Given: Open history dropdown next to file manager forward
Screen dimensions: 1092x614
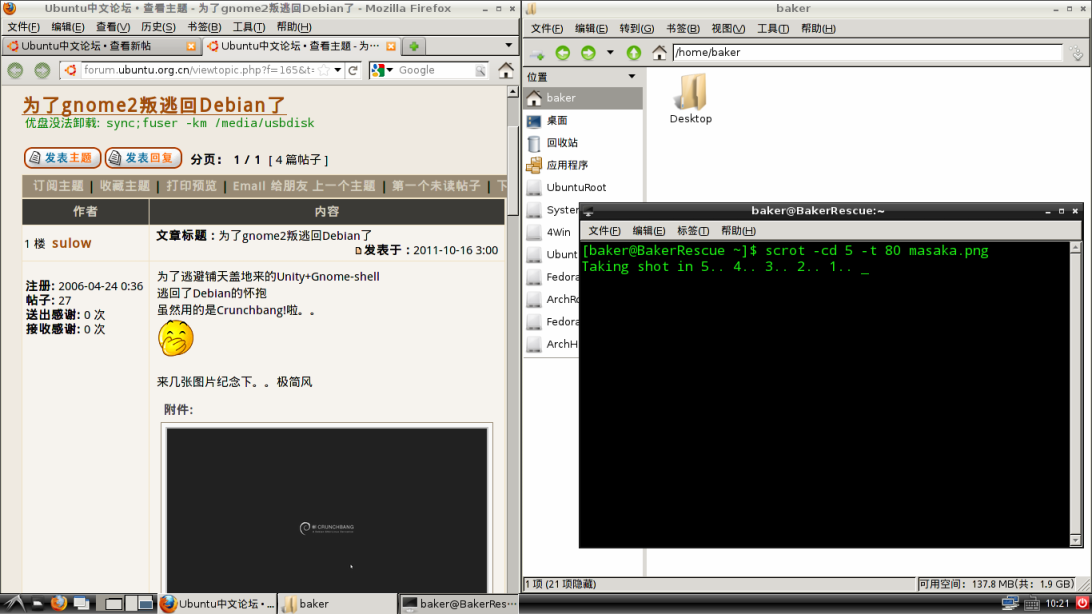Looking at the screenshot, I should coord(610,52).
